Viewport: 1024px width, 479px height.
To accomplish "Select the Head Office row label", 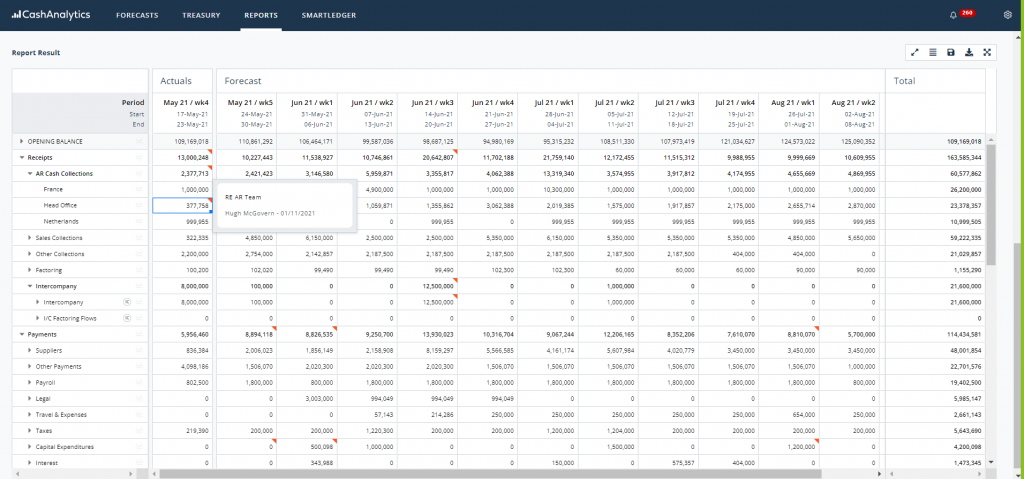I will pyautogui.click(x=61, y=206).
